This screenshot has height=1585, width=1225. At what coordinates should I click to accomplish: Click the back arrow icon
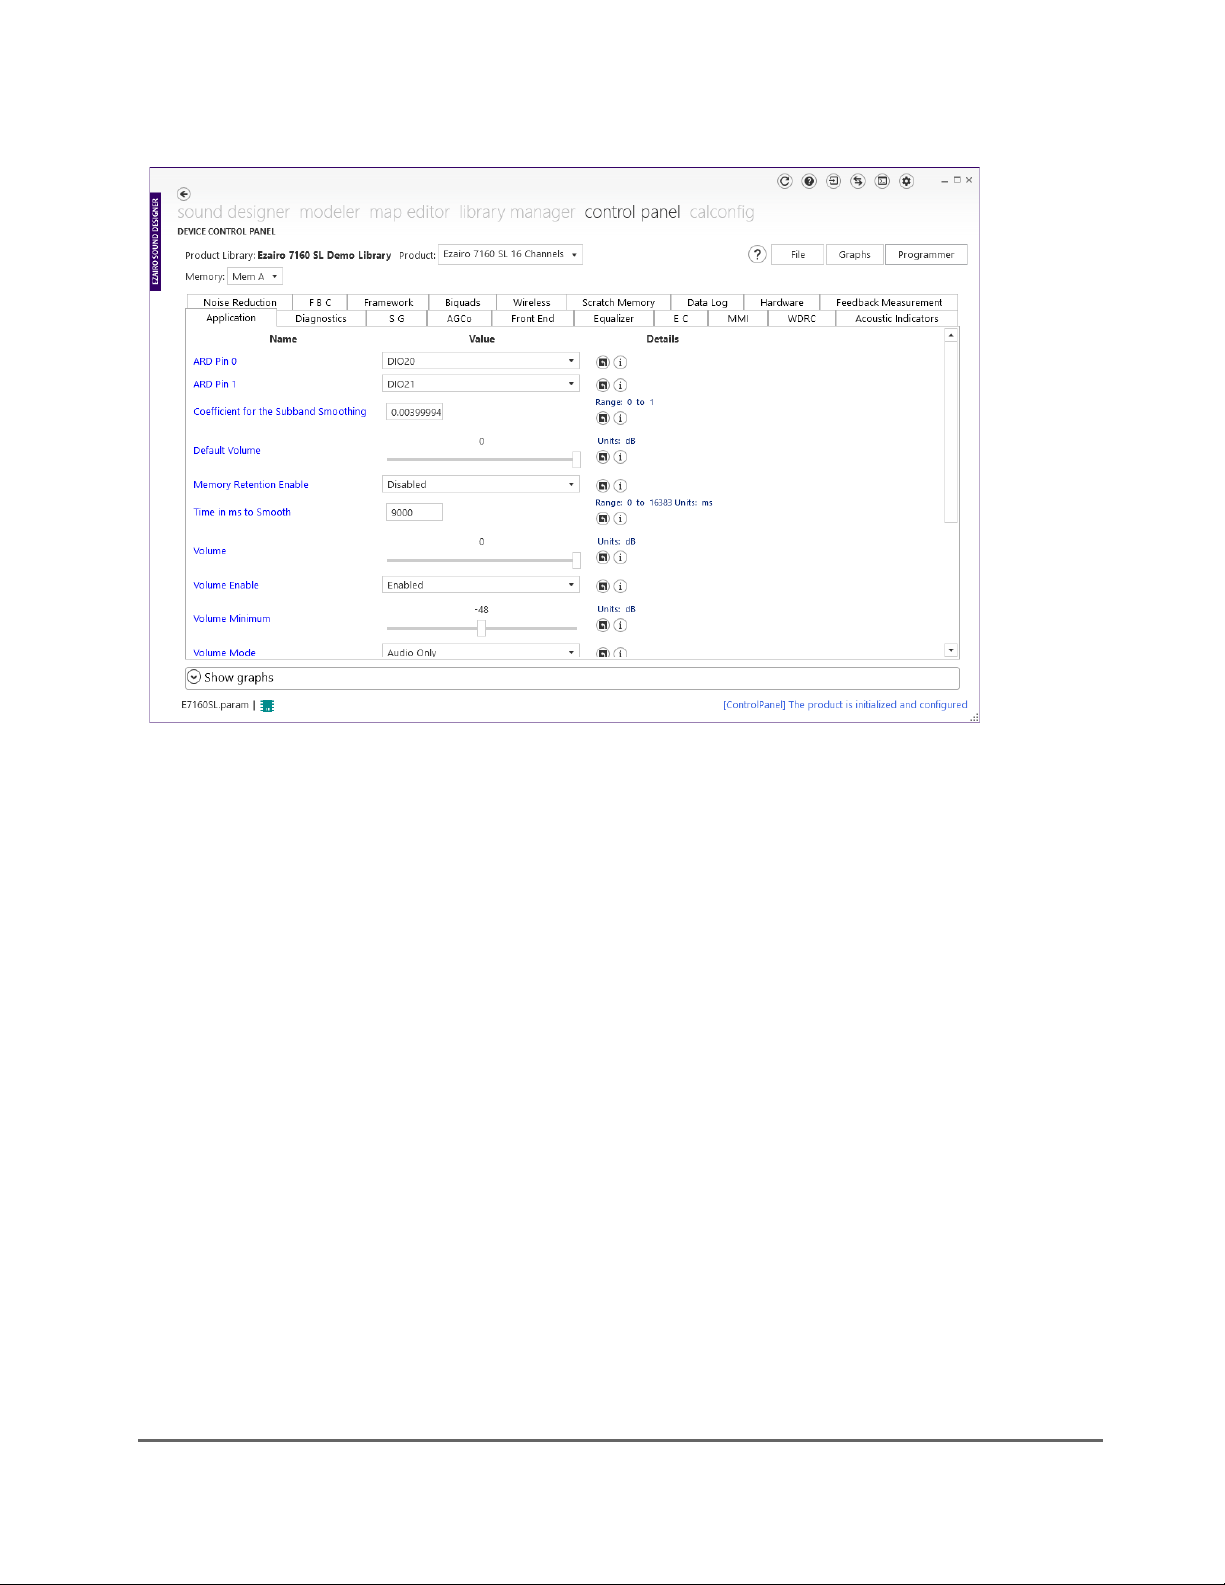coord(184,194)
